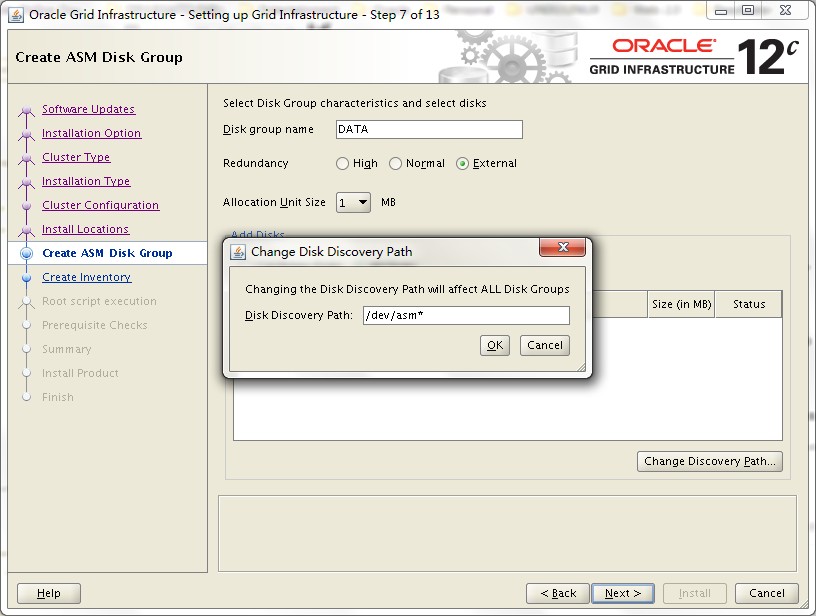This screenshot has width=816, height=616.
Task: Click the Cluster Configuration step marker icon
Action: pos(27,206)
